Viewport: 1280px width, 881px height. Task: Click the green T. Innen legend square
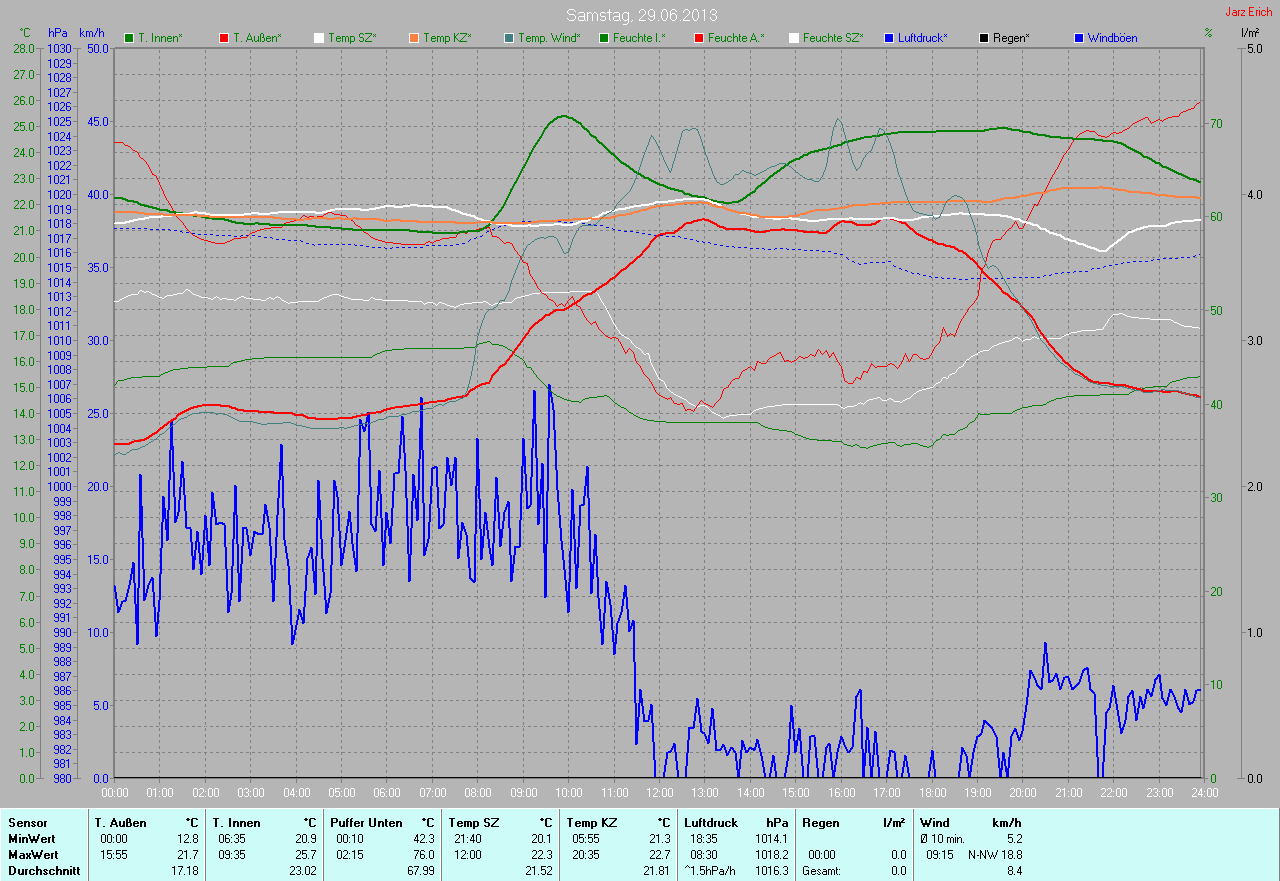click(x=129, y=38)
